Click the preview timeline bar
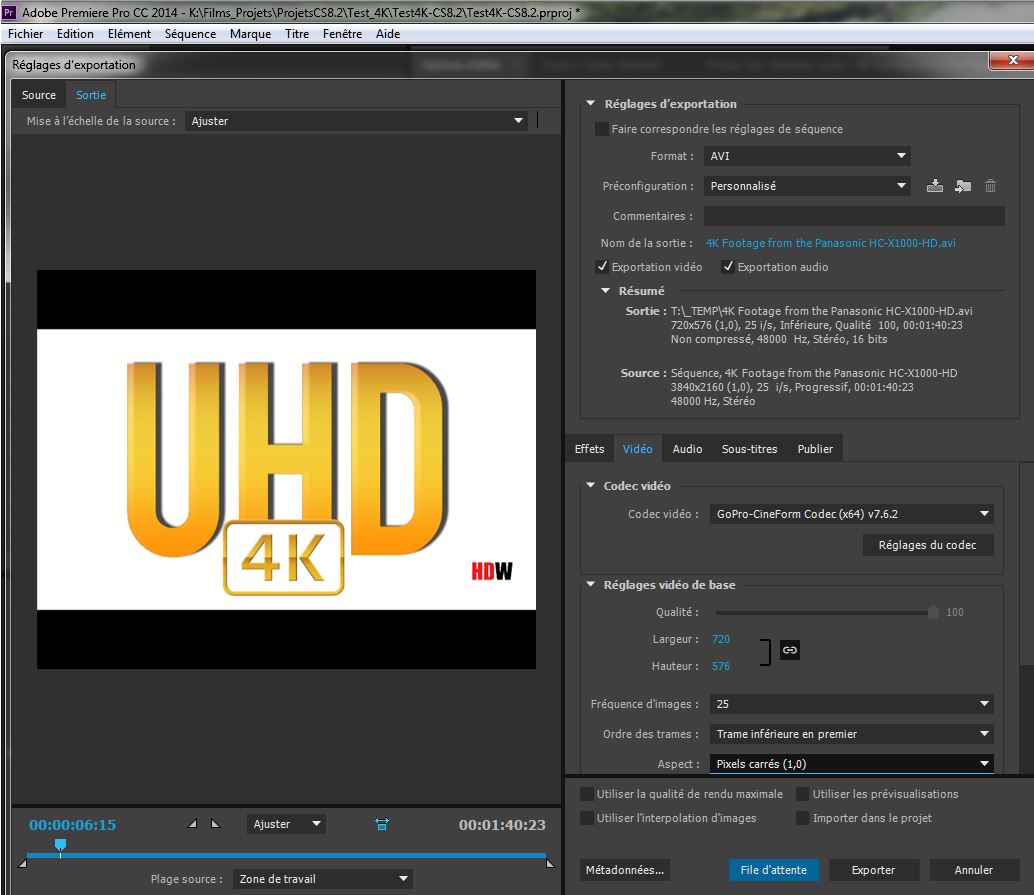The height and width of the screenshot is (895, 1034). 286,855
